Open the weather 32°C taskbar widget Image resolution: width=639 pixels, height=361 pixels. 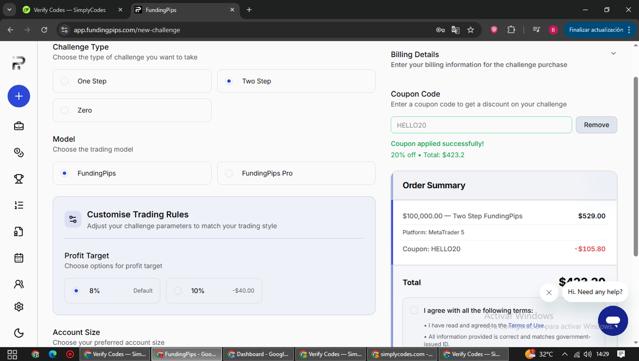pos(540,354)
